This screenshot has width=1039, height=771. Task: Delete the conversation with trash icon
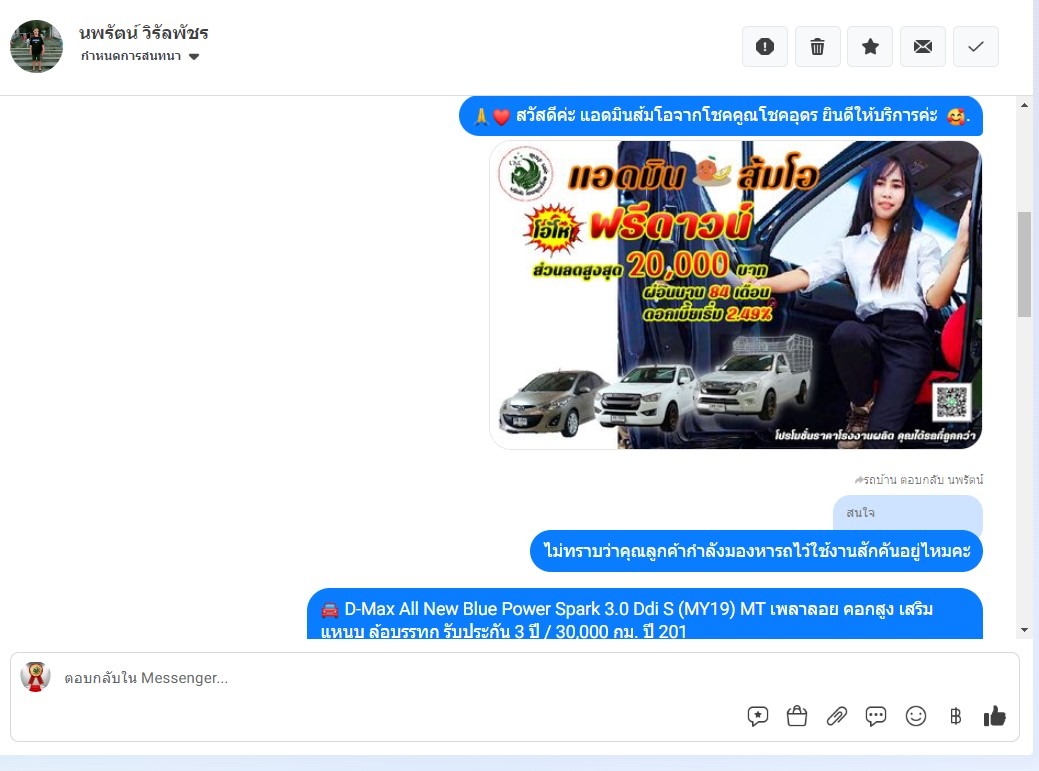click(x=818, y=46)
